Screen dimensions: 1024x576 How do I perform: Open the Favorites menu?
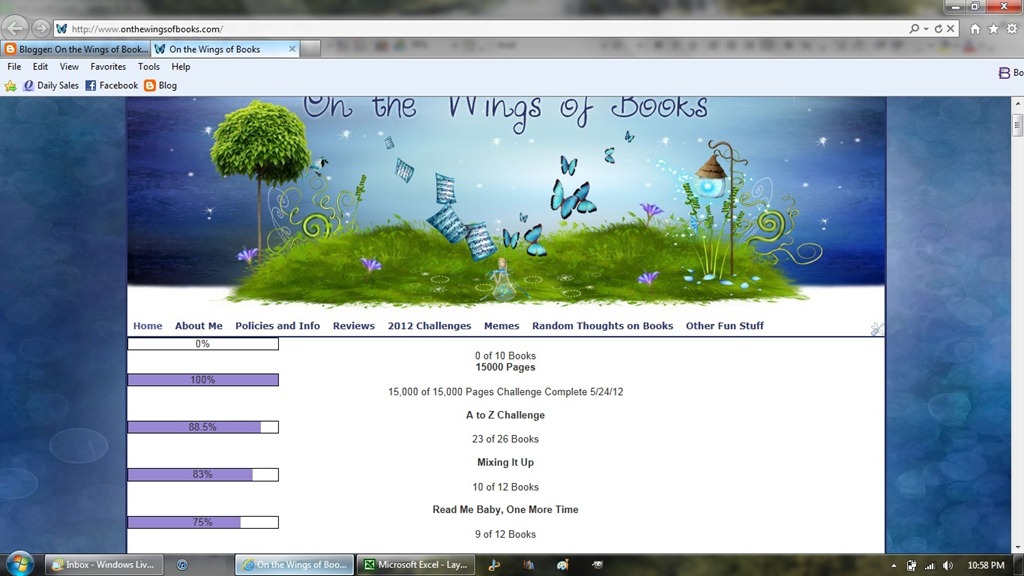coord(108,67)
